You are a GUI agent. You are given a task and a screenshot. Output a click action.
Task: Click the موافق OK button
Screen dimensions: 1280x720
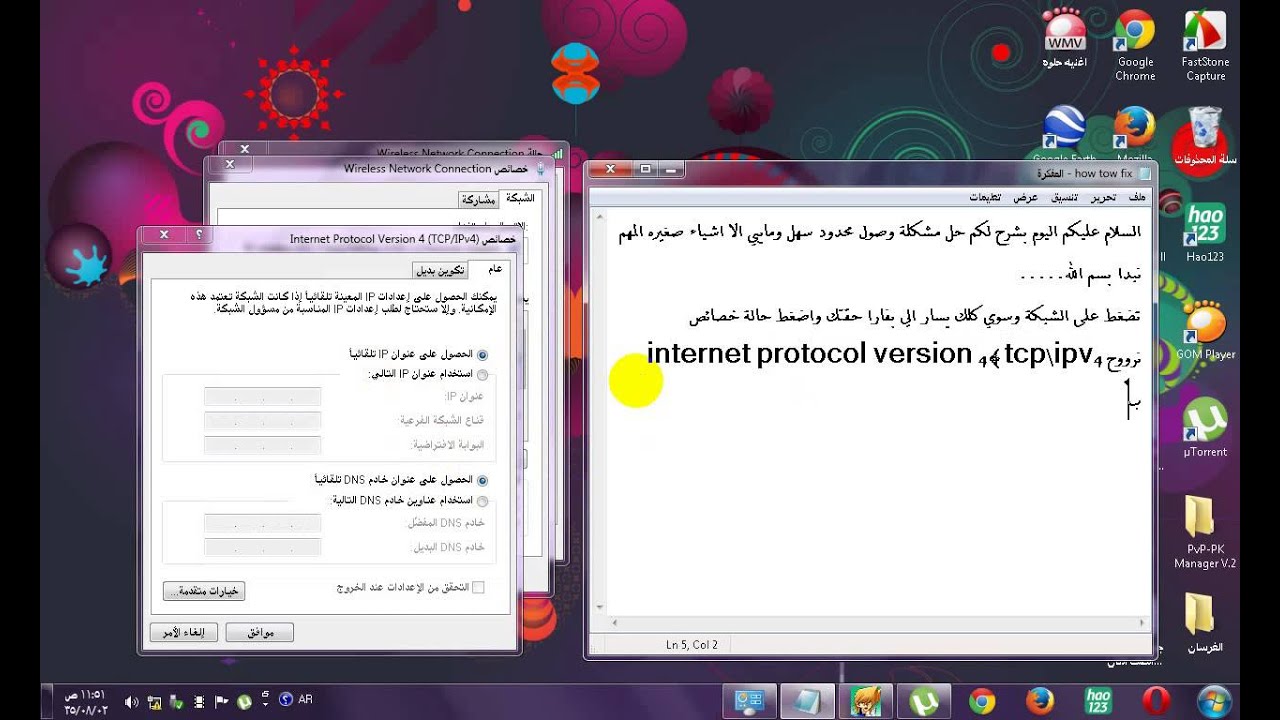point(260,632)
